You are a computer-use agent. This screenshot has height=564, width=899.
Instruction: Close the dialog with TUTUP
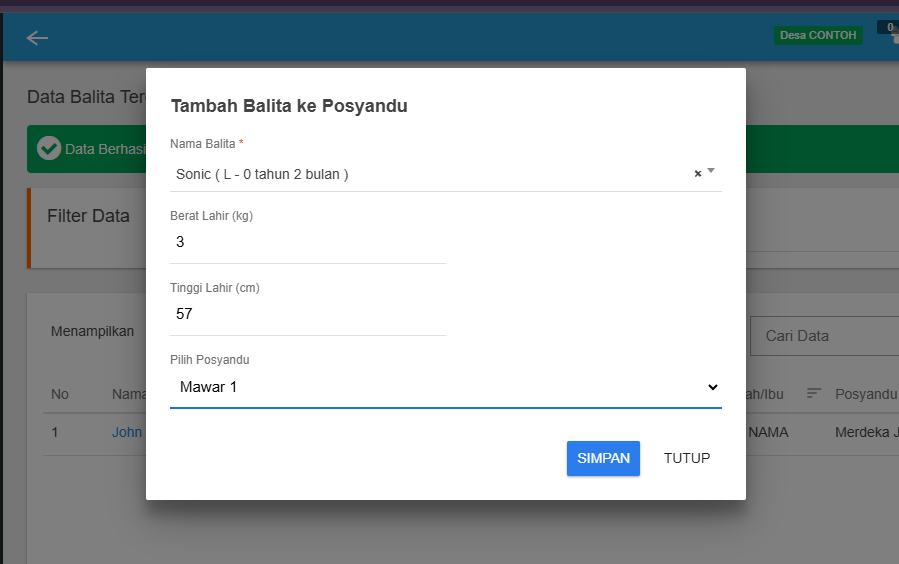click(687, 458)
